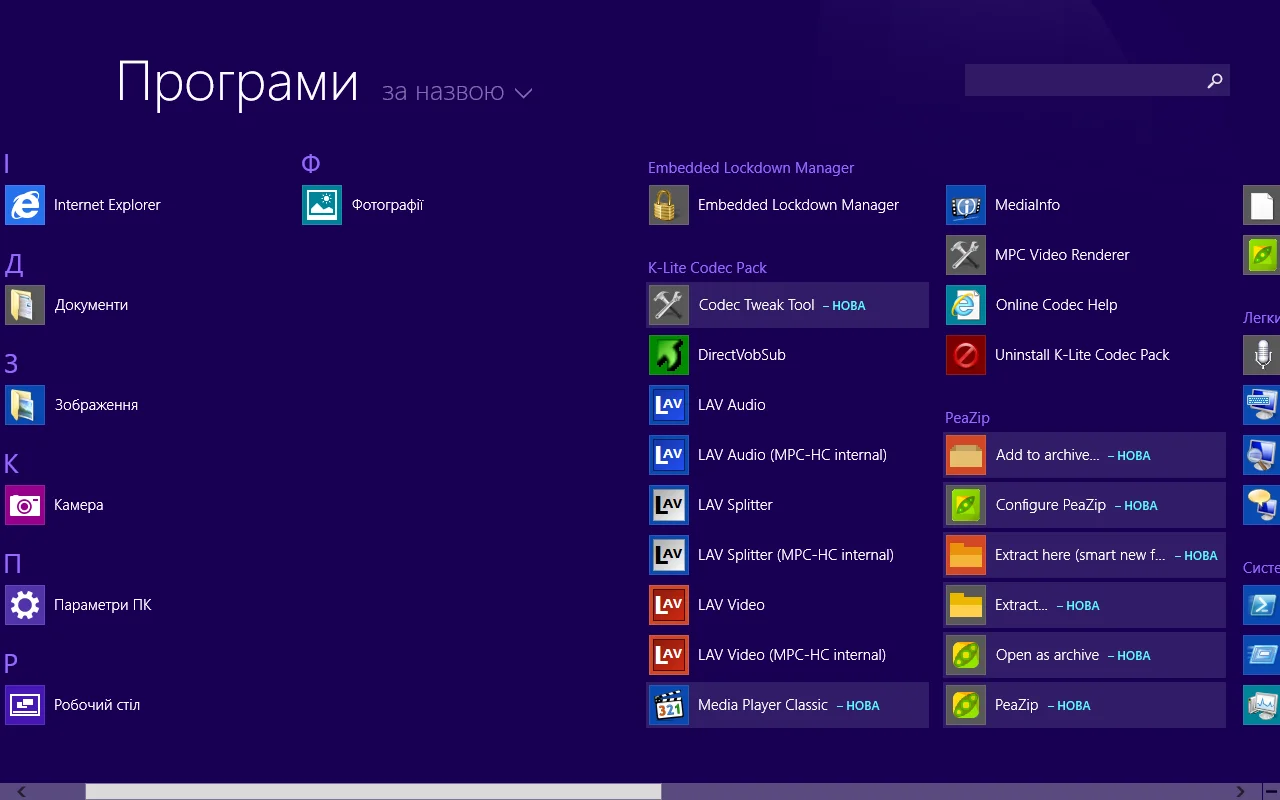The width and height of the screenshot is (1280, 800).
Task: Open Internet Explorer app icon
Action: (x=25, y=205)
